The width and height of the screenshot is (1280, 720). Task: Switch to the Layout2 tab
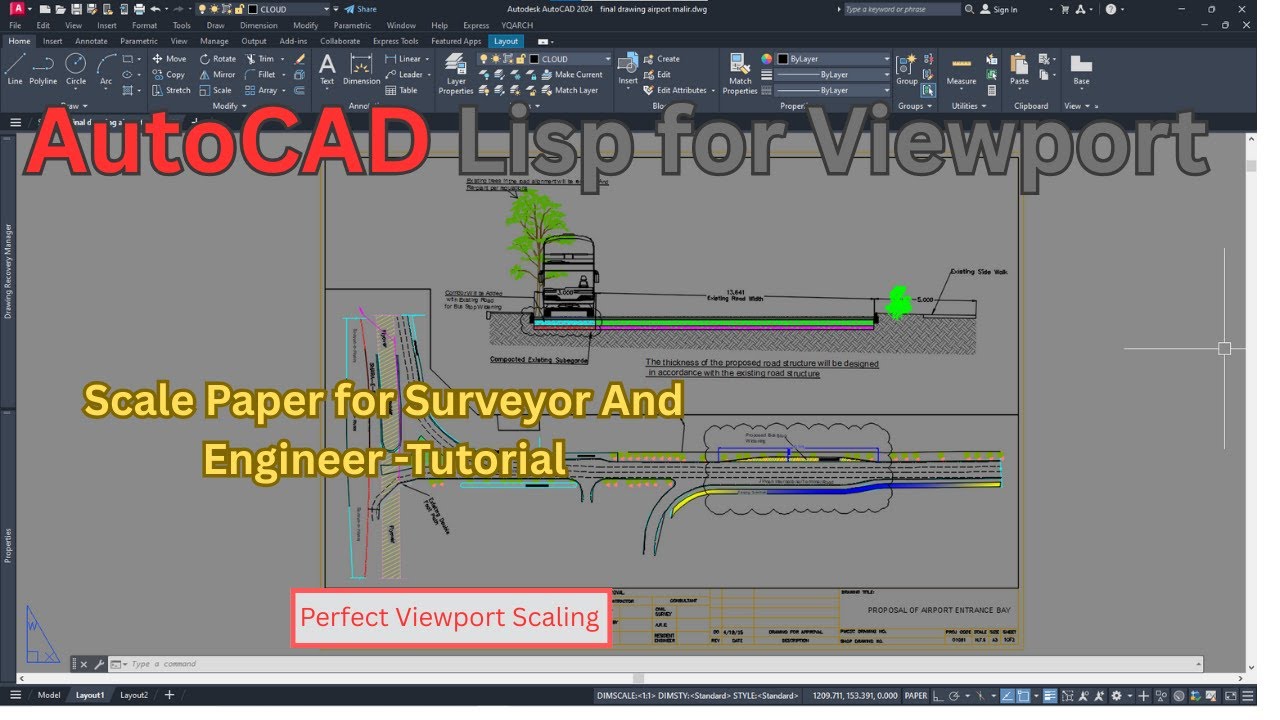[134, 695]
